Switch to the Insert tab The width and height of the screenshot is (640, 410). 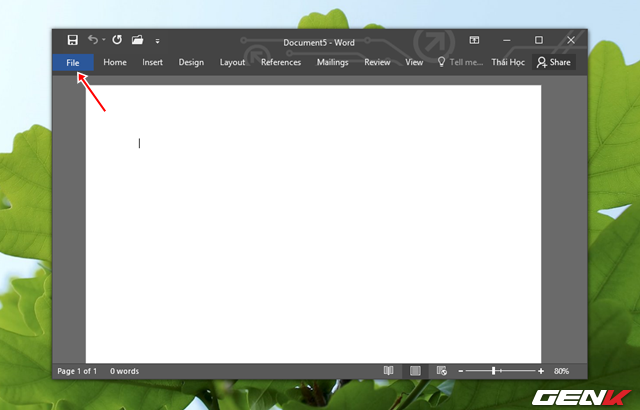153,62
